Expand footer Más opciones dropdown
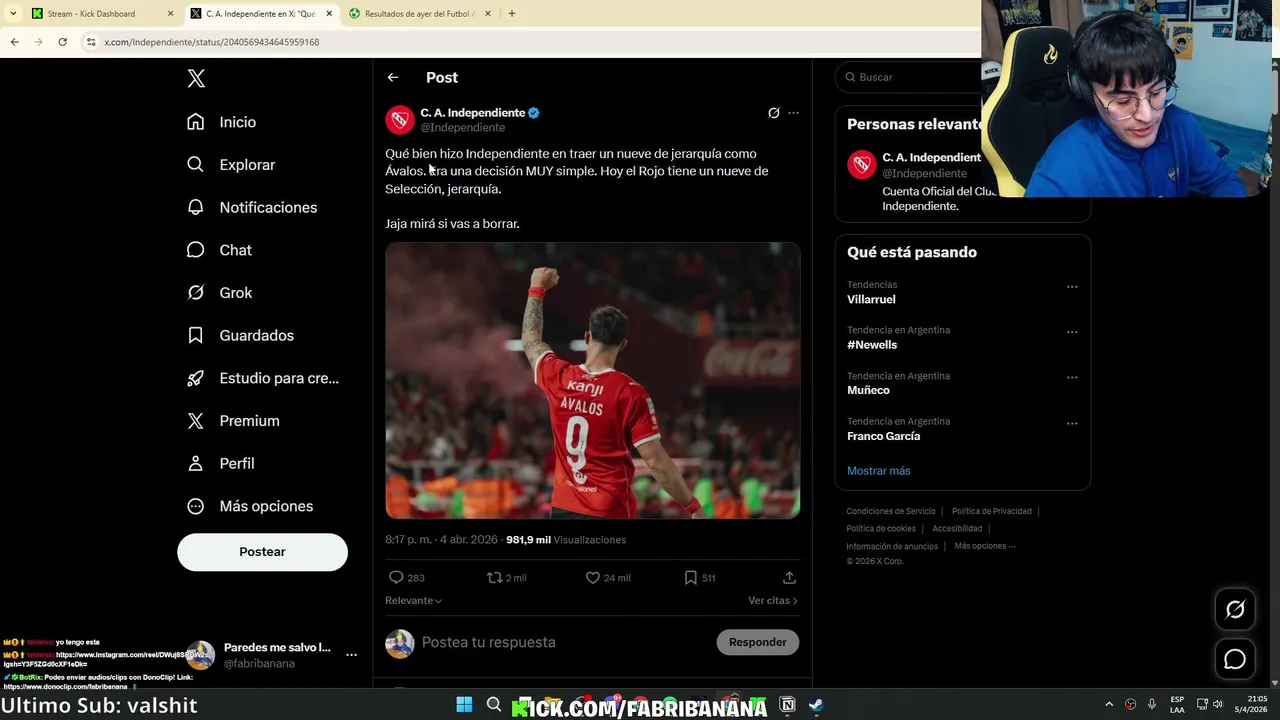1280x720 pixels. [x=985, y=546]
